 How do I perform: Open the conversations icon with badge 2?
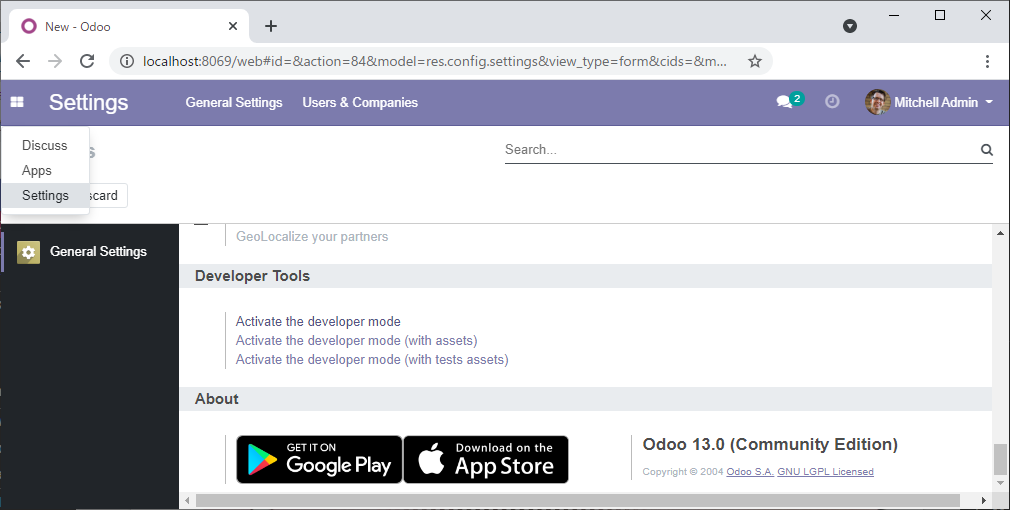pos(790,101)
